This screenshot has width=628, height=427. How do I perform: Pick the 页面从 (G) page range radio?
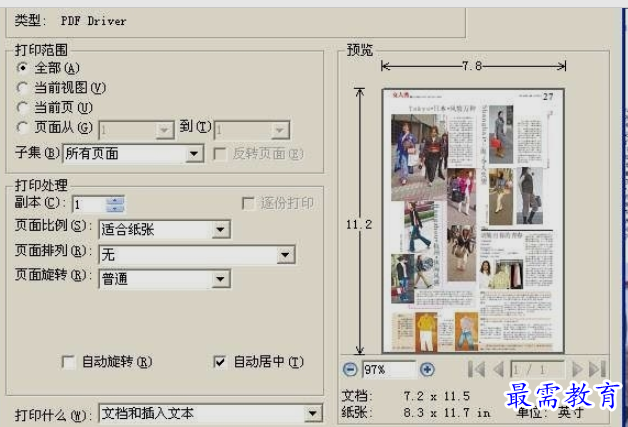pos(22,127)
